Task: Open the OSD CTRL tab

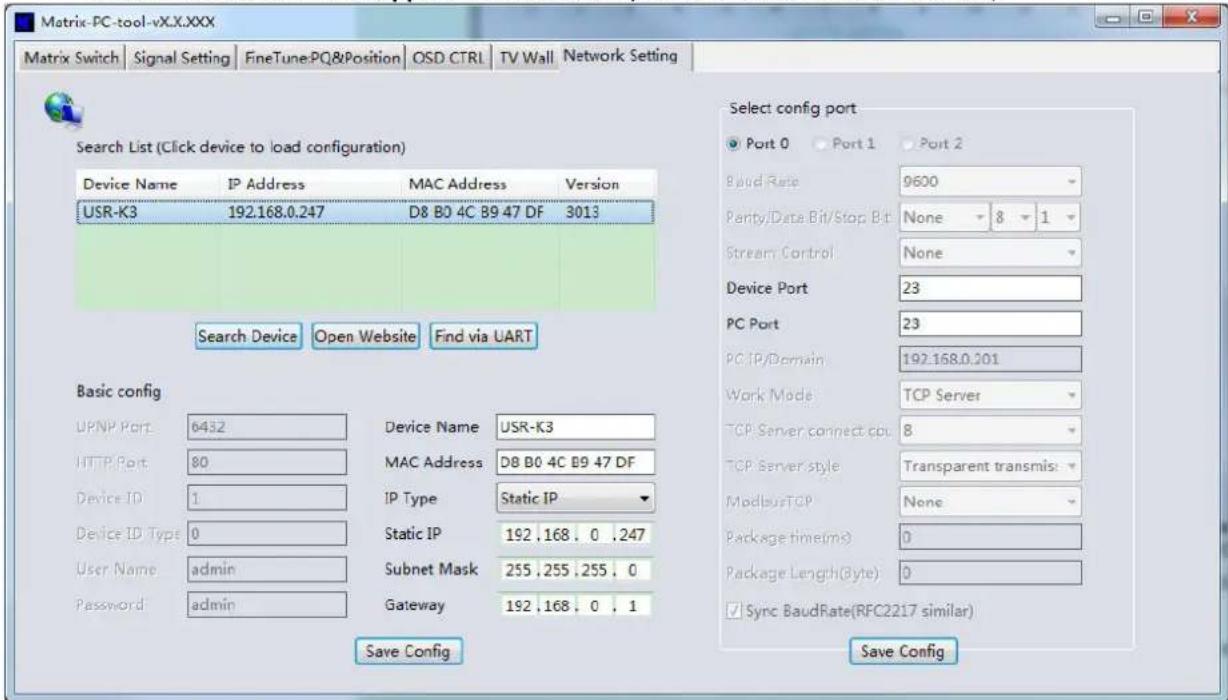Action: (x=448, y=58)
